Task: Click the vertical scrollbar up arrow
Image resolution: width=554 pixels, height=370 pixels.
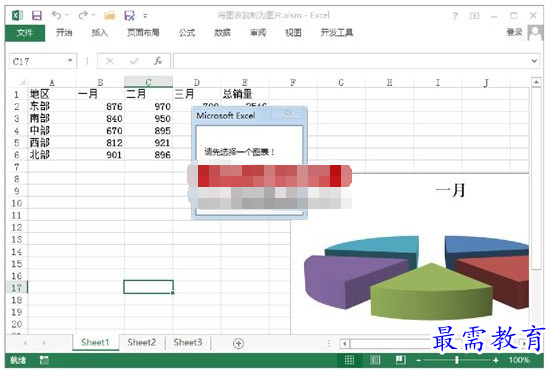Action: (536, 82)
